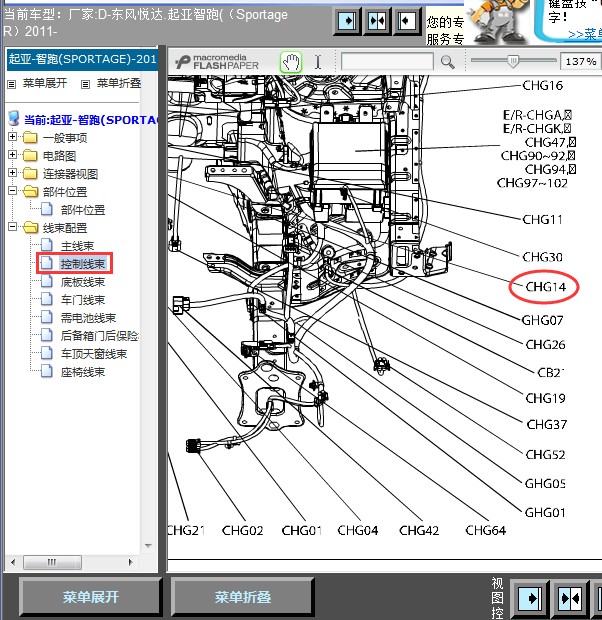Click the bottom center-split view control button
This screenshot has height=620, width=602.
click(x=570, y=598)
